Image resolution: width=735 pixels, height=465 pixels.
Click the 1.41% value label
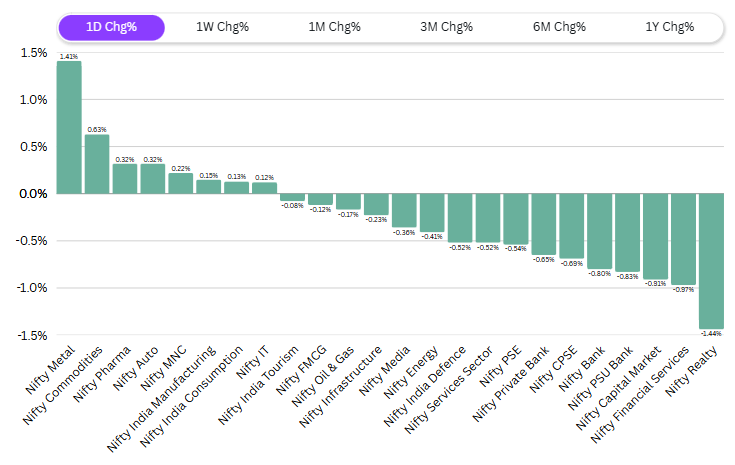(69, 56)
